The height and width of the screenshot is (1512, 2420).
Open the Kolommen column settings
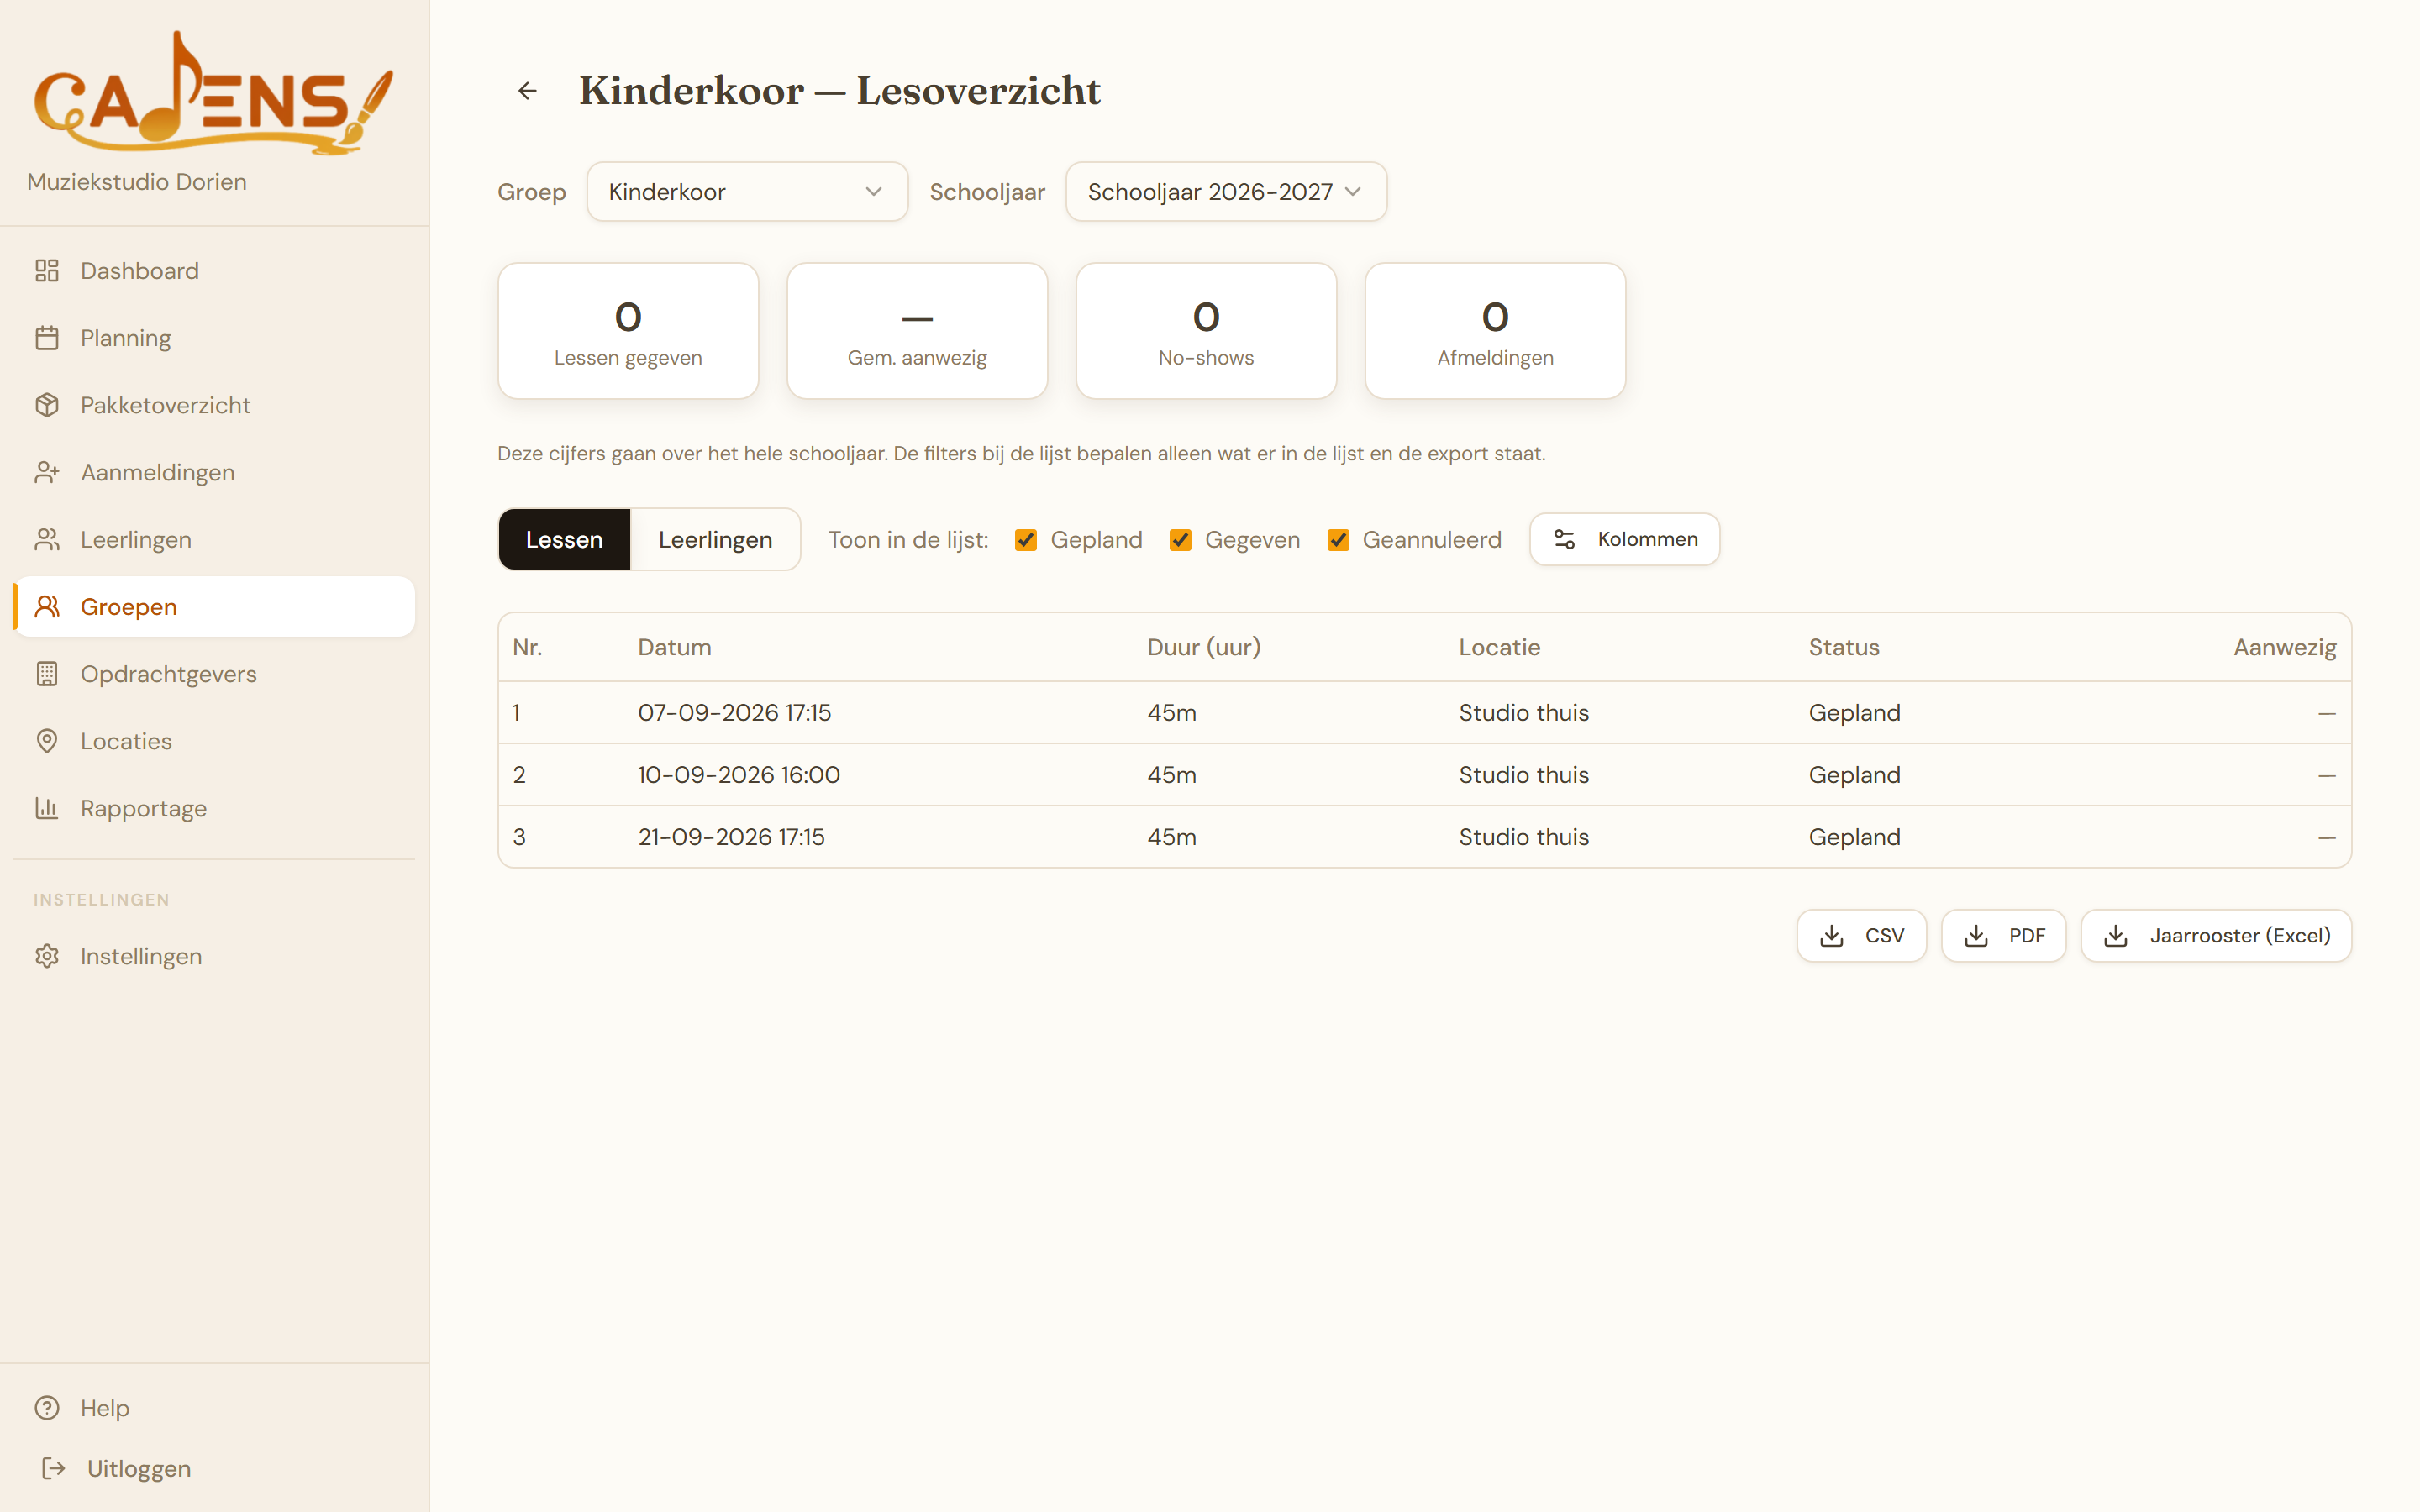pyautogui.click(x=1624, y=539)
